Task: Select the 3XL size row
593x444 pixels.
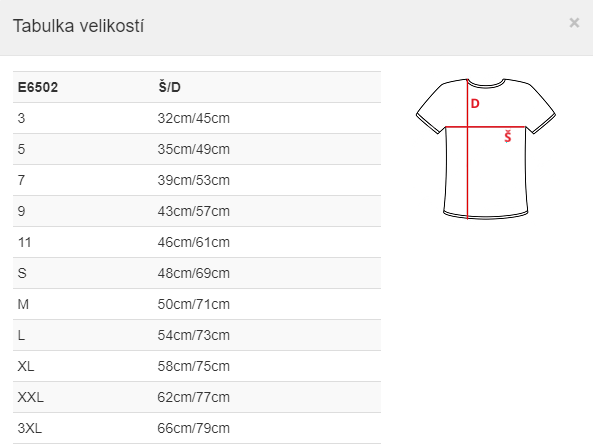Action: pos(197,428)
